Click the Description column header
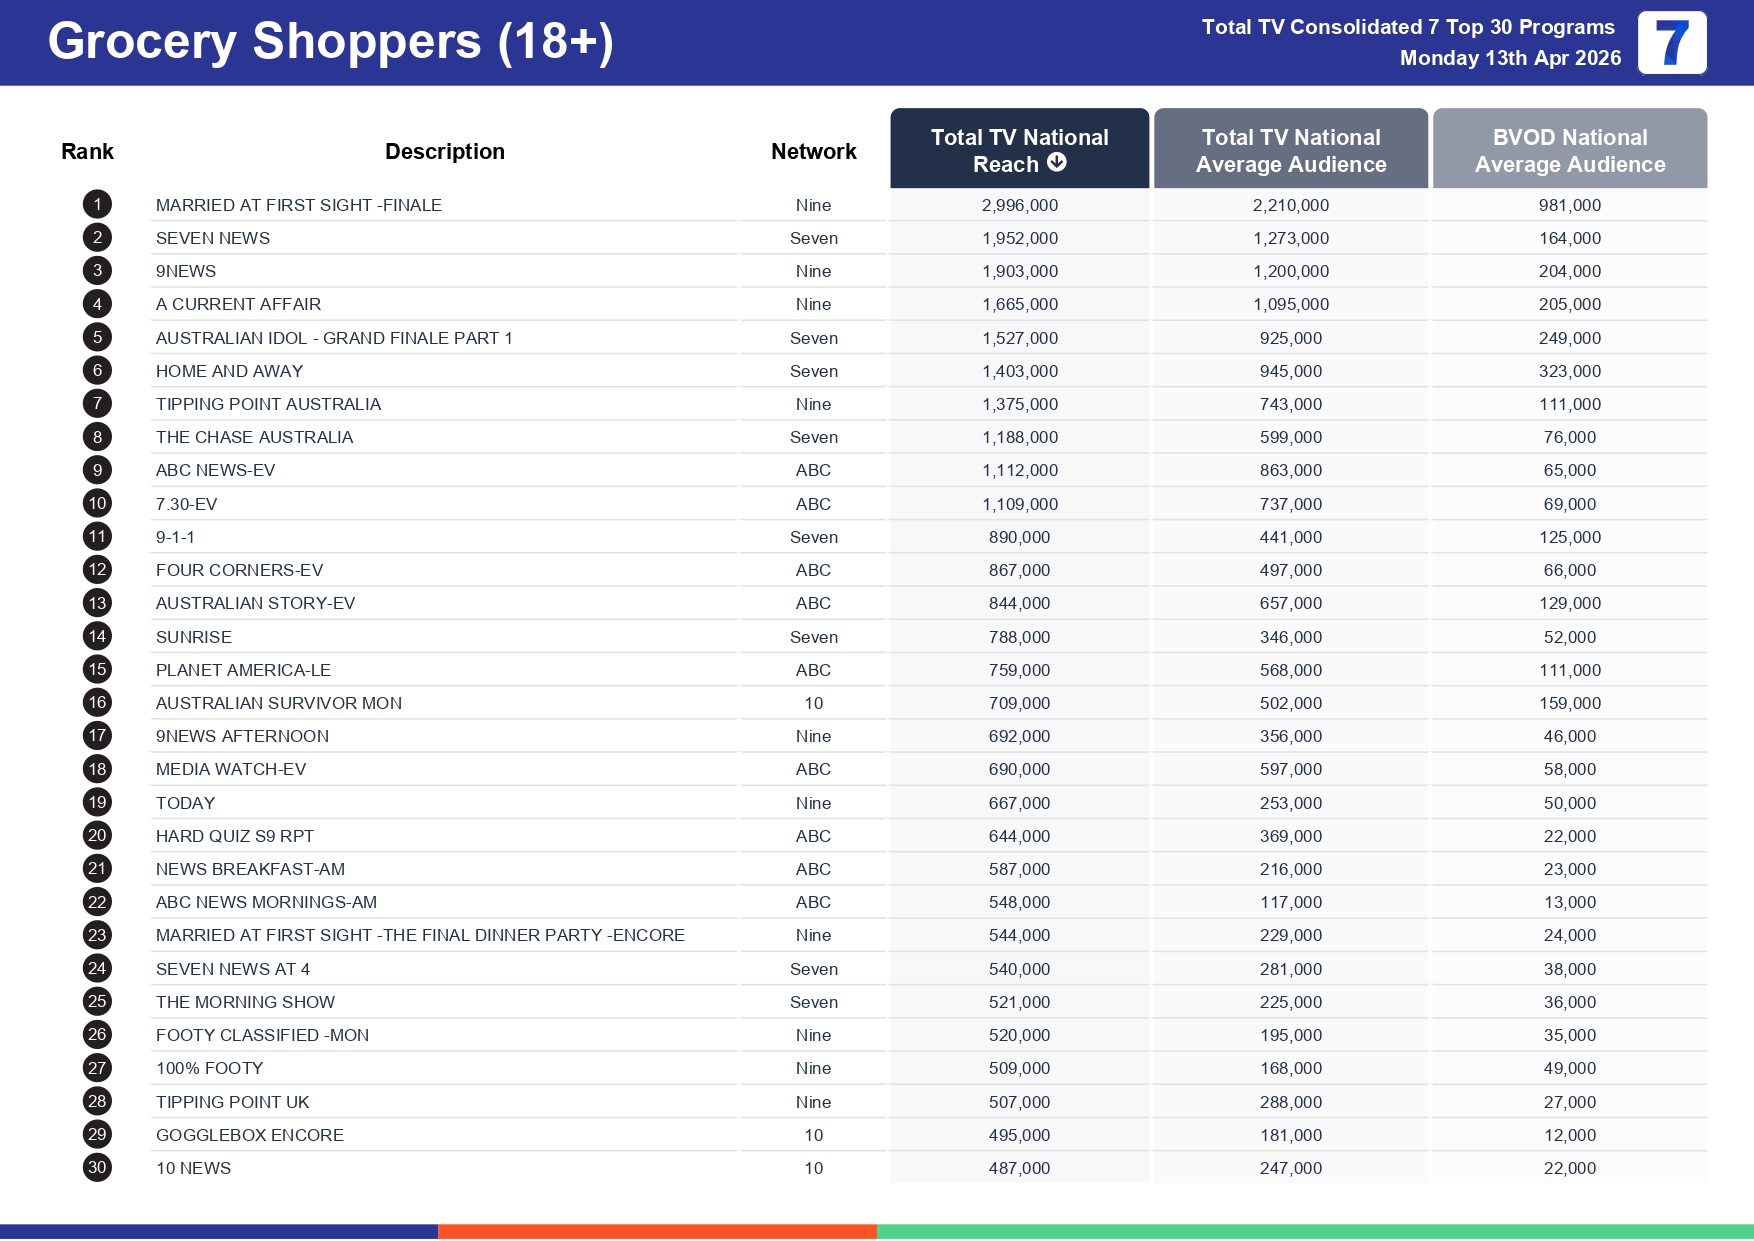This screenshot has width=1754, height=1241. pos(444,152)
